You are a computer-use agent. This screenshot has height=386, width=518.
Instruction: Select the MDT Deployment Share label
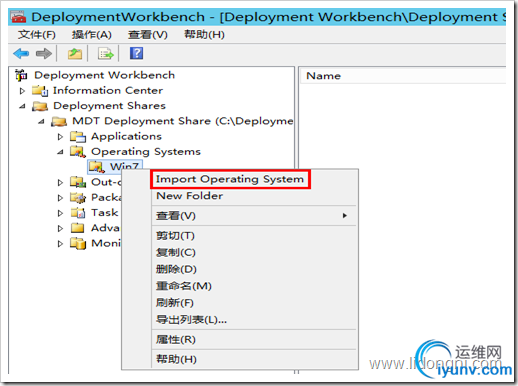[x=183, y=121]
